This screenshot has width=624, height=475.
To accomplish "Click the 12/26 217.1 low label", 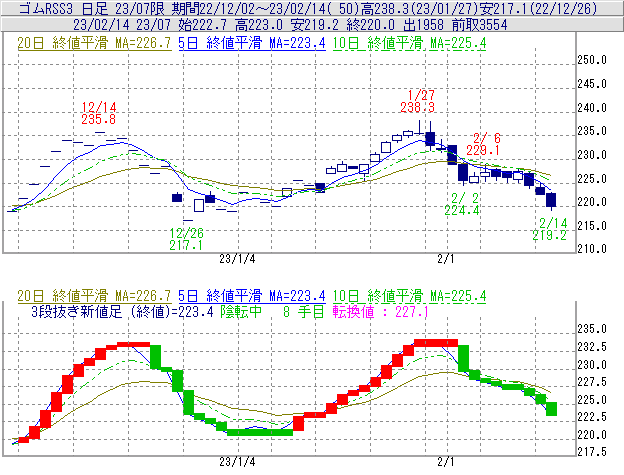I will point(186,239).
